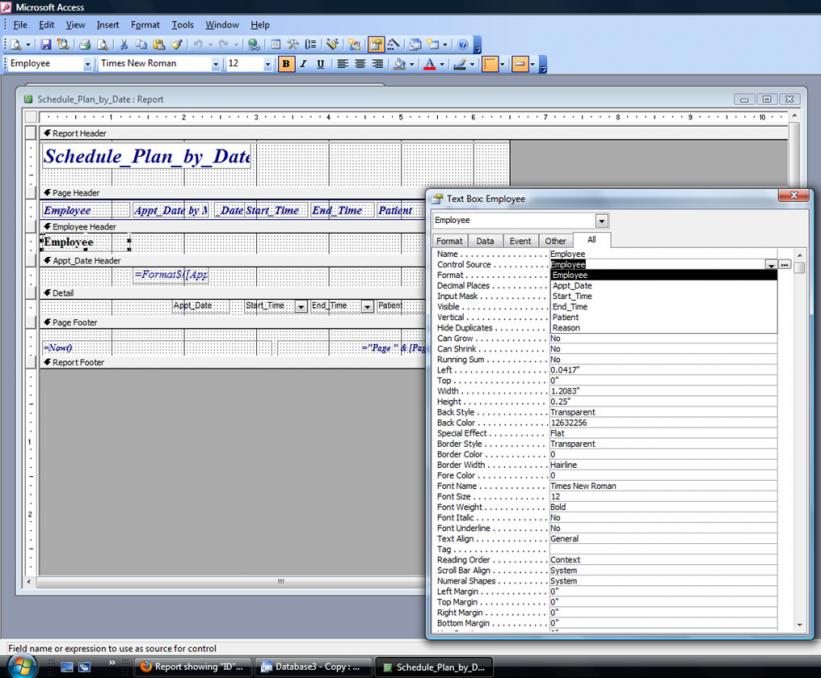Viewport: 821px width, 678px height.
Task: Switch to the Event tab in the property sheet
Action: [x=520, y=241]
